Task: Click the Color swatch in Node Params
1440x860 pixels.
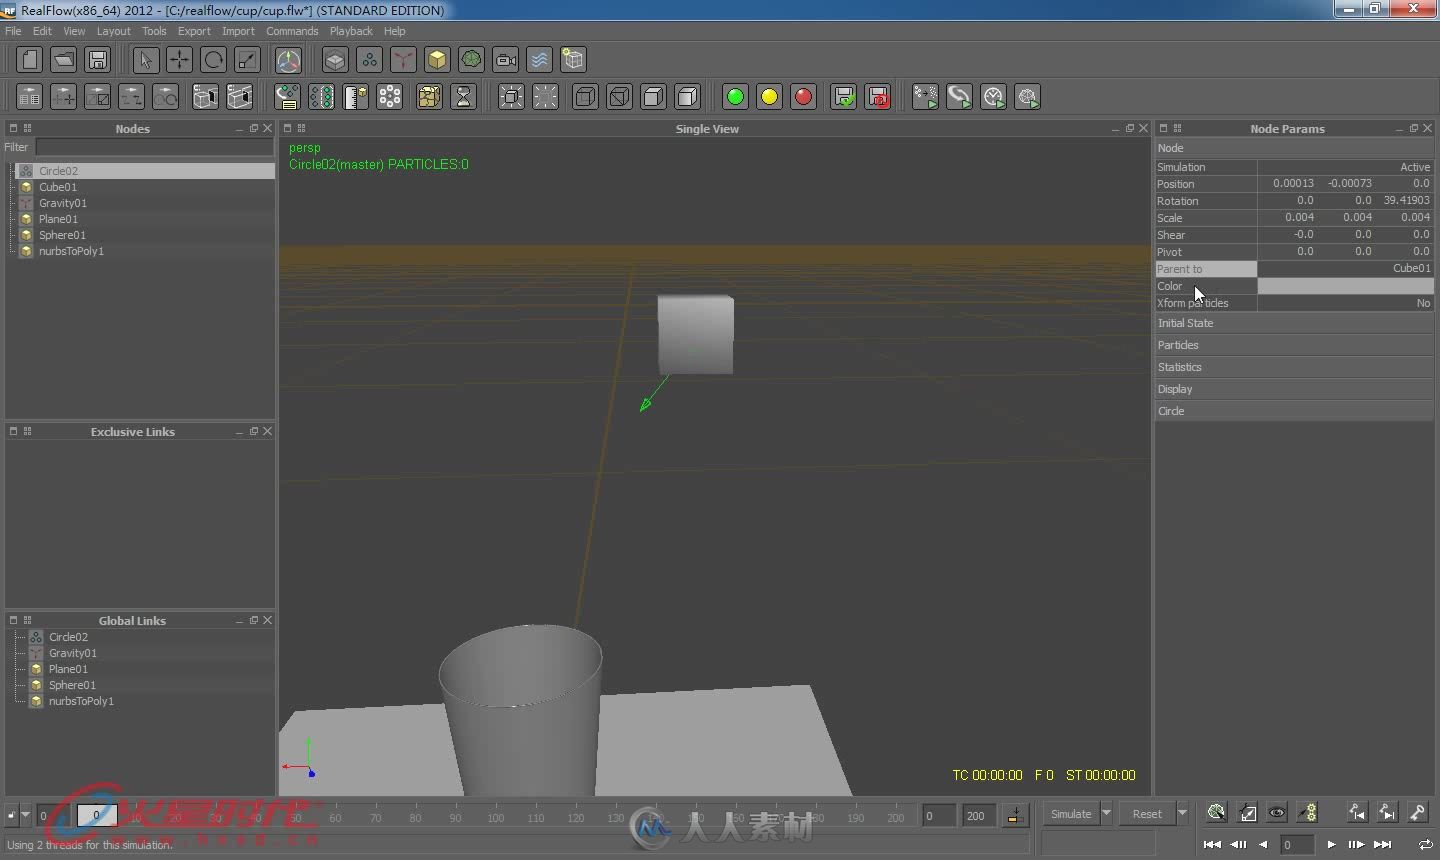Action: pyautogui.click(x=1345, y=286)
